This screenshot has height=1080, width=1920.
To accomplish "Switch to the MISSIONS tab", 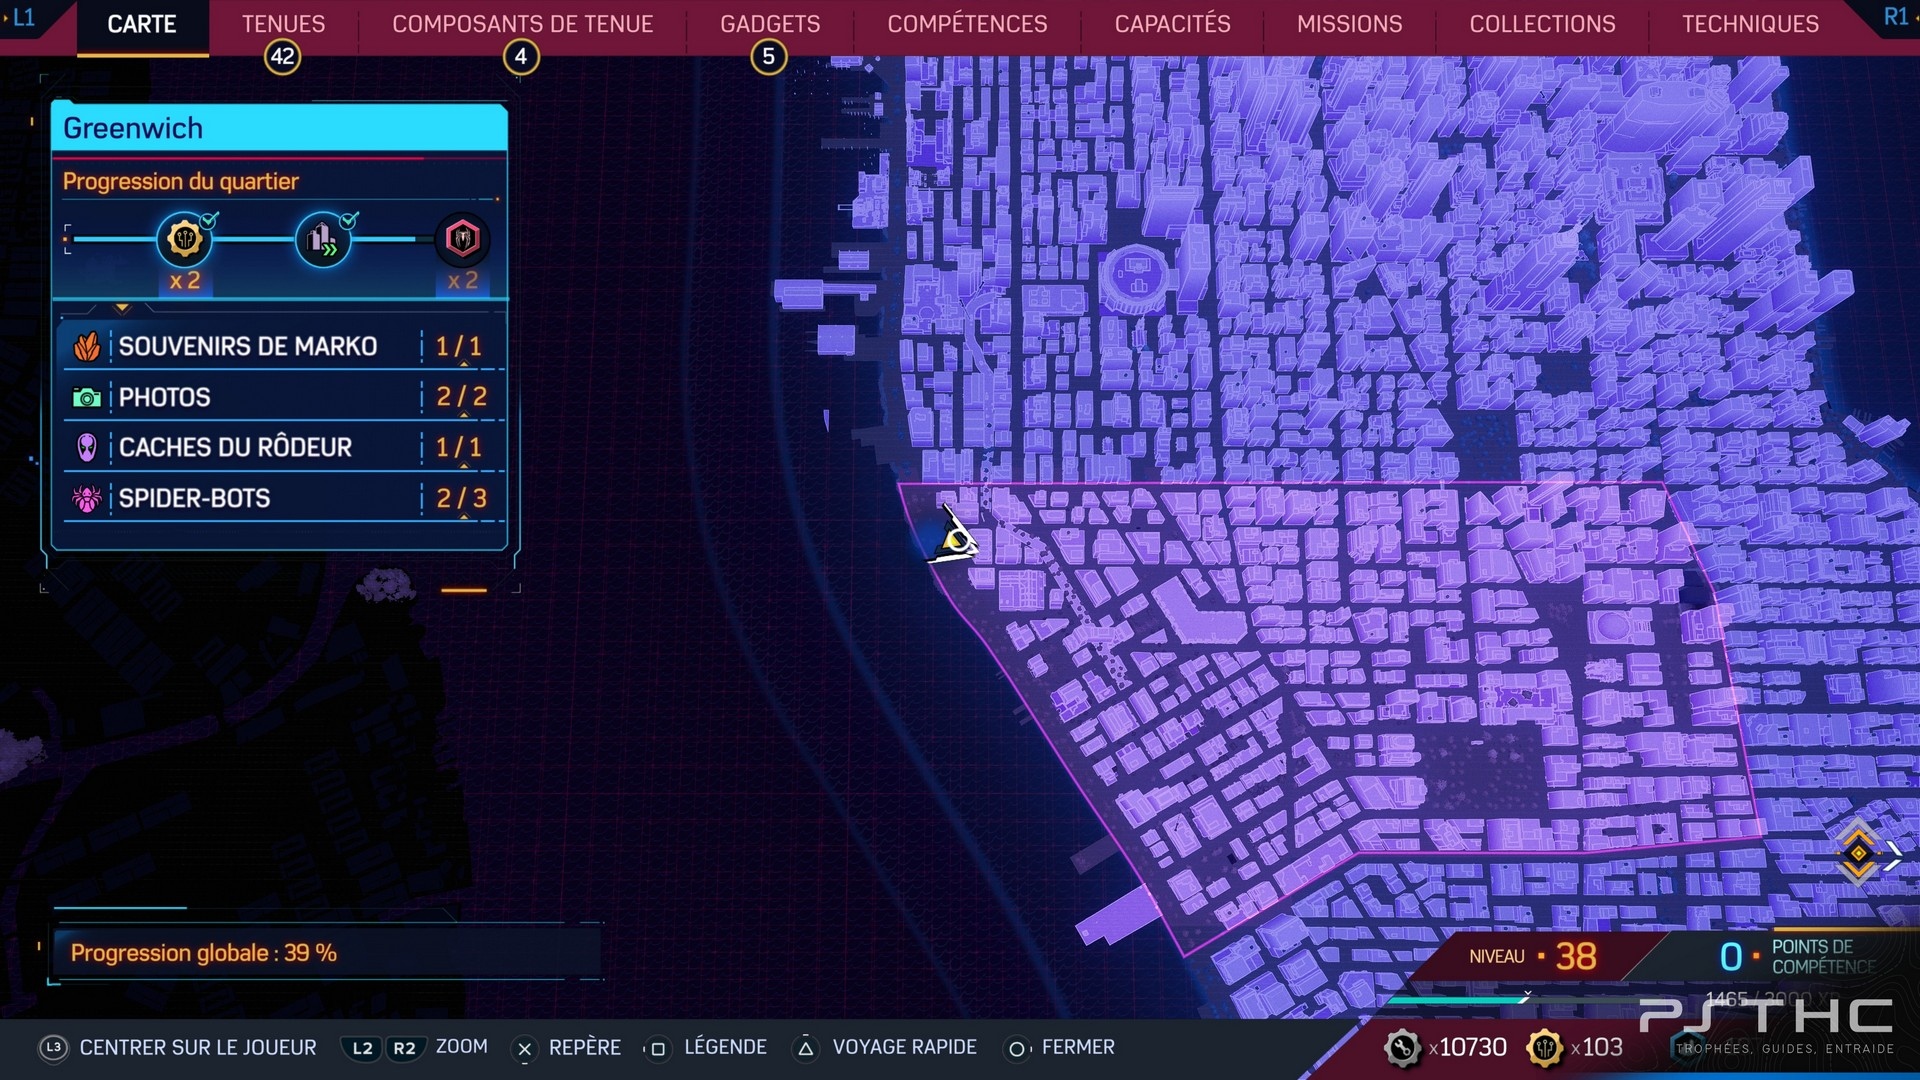I will point(1349,24).
